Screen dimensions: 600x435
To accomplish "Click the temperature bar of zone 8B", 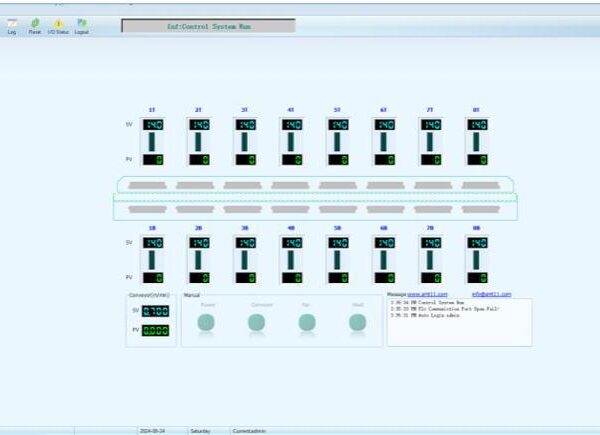I will 476,260.
